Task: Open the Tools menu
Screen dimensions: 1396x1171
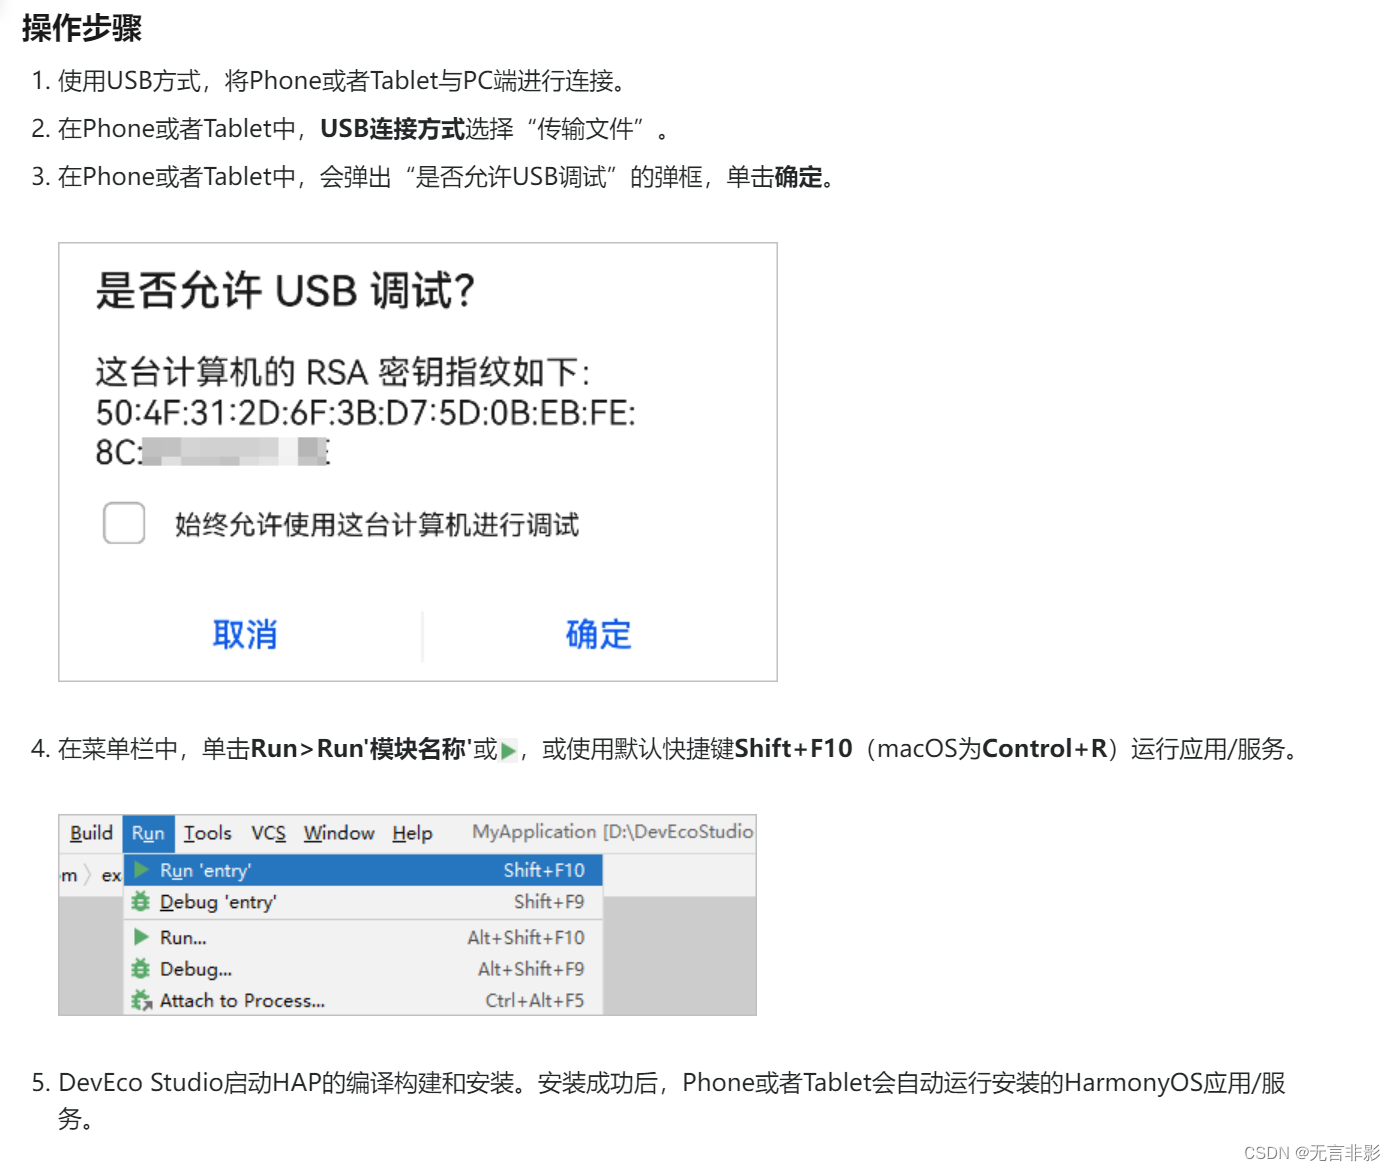Action: tap(208, 833)
